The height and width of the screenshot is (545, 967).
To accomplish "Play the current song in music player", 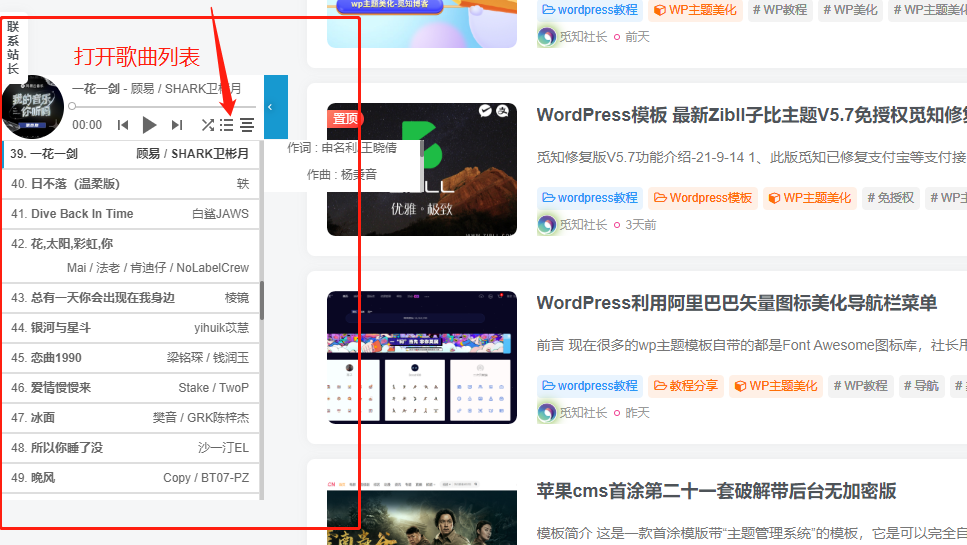I will (x=149, y=125).
